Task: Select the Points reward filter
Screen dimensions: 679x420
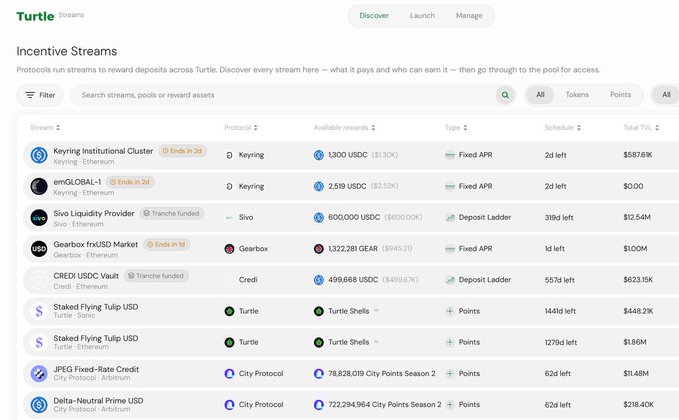Action: coord(620,94)
